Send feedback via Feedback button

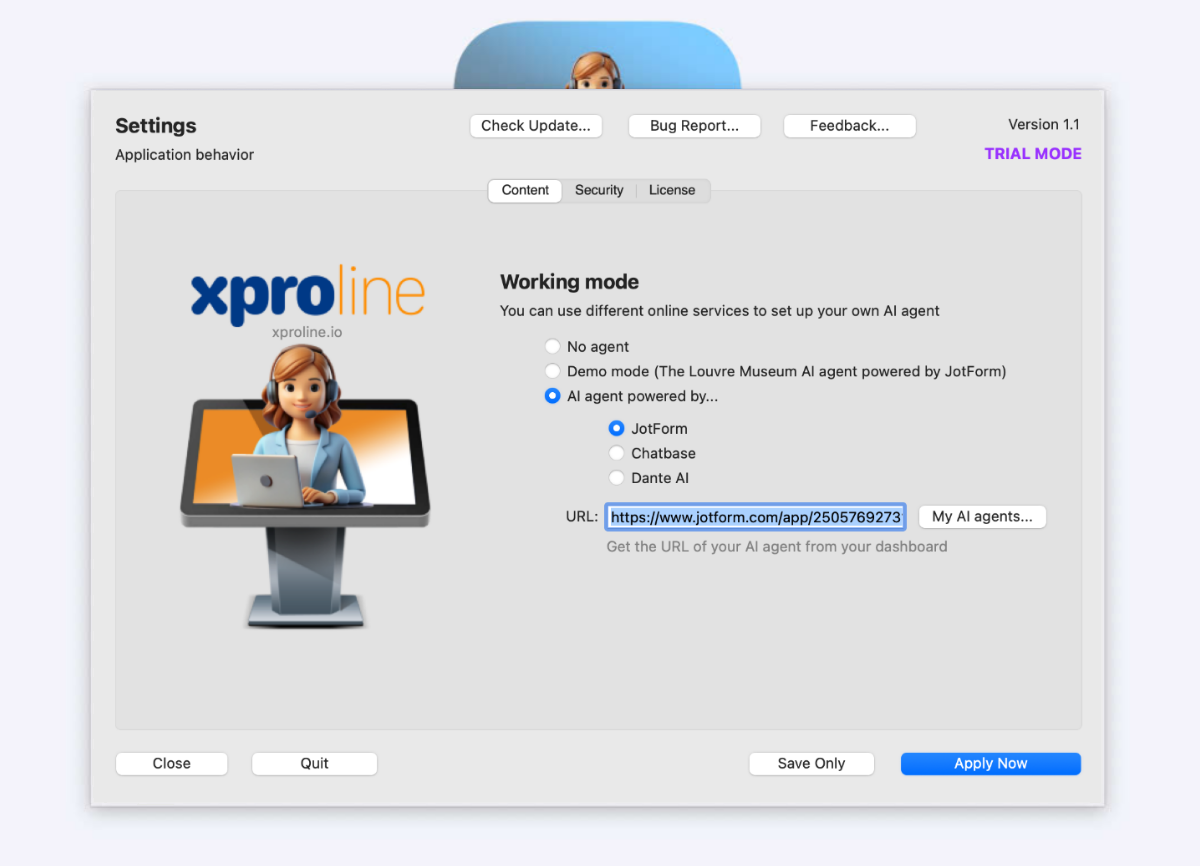pyautogui.click(x=849, y=126)
